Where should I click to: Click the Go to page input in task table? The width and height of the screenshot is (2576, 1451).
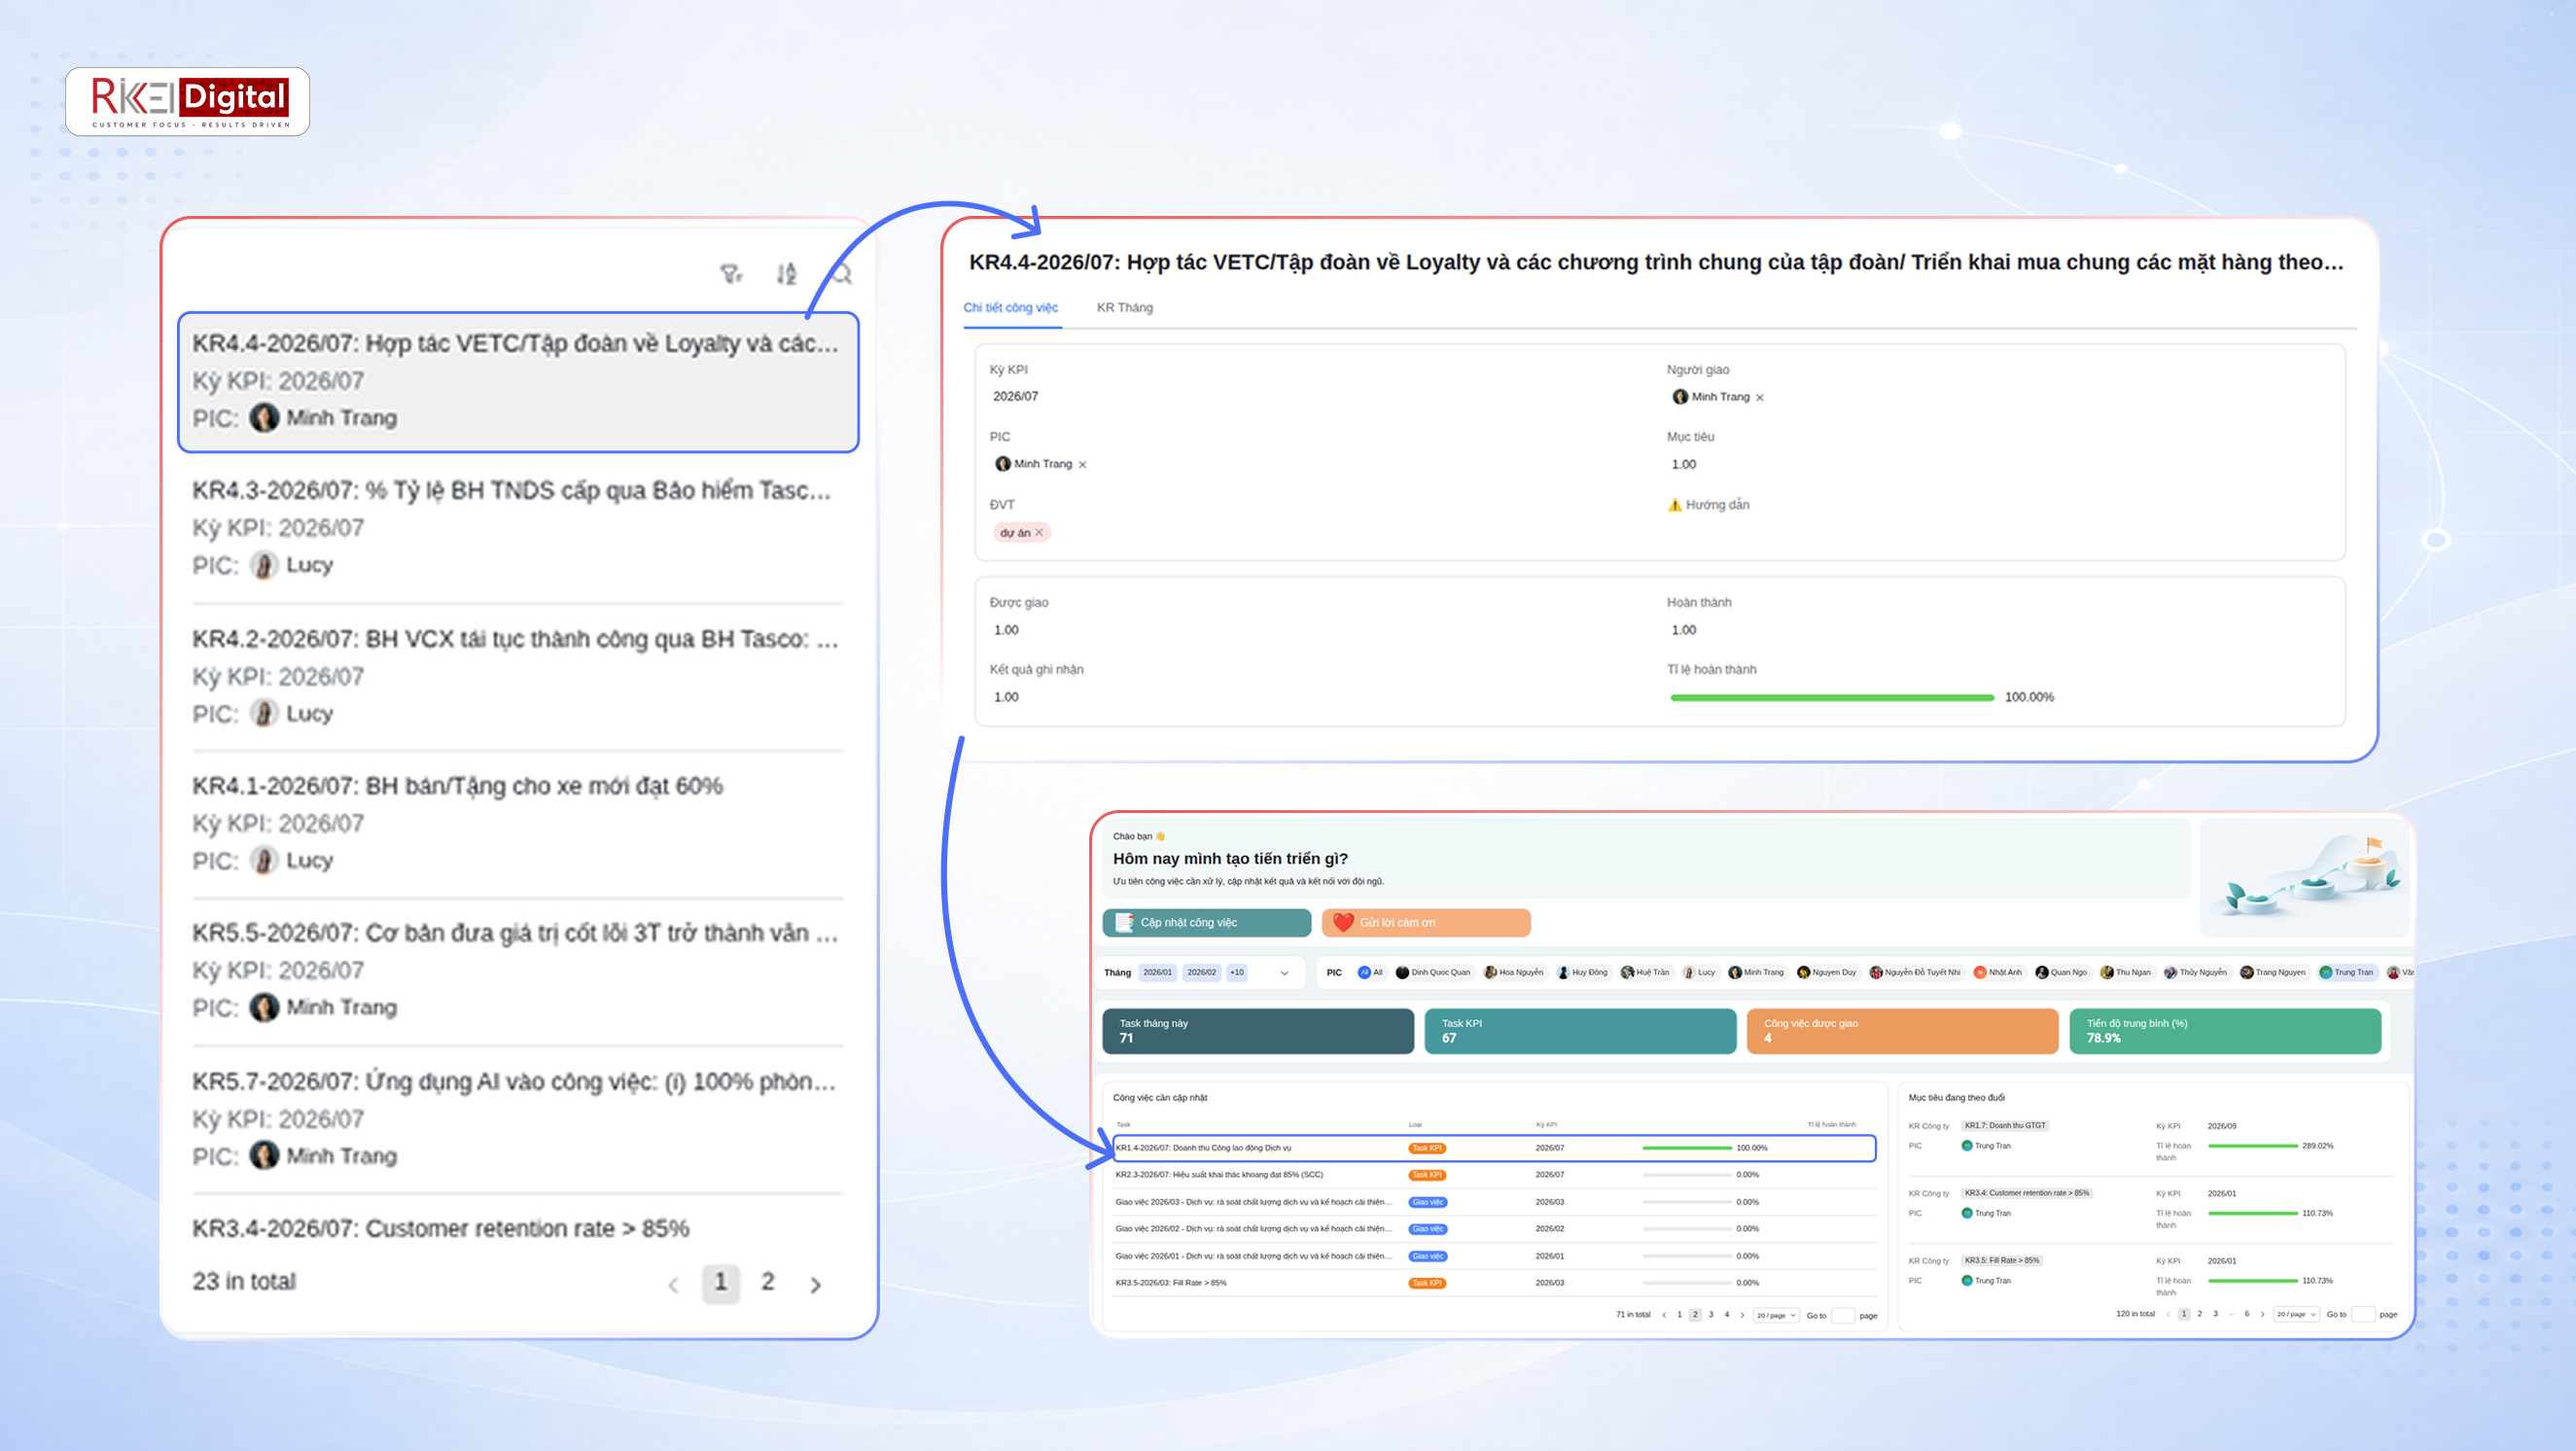point(1842,1315)
